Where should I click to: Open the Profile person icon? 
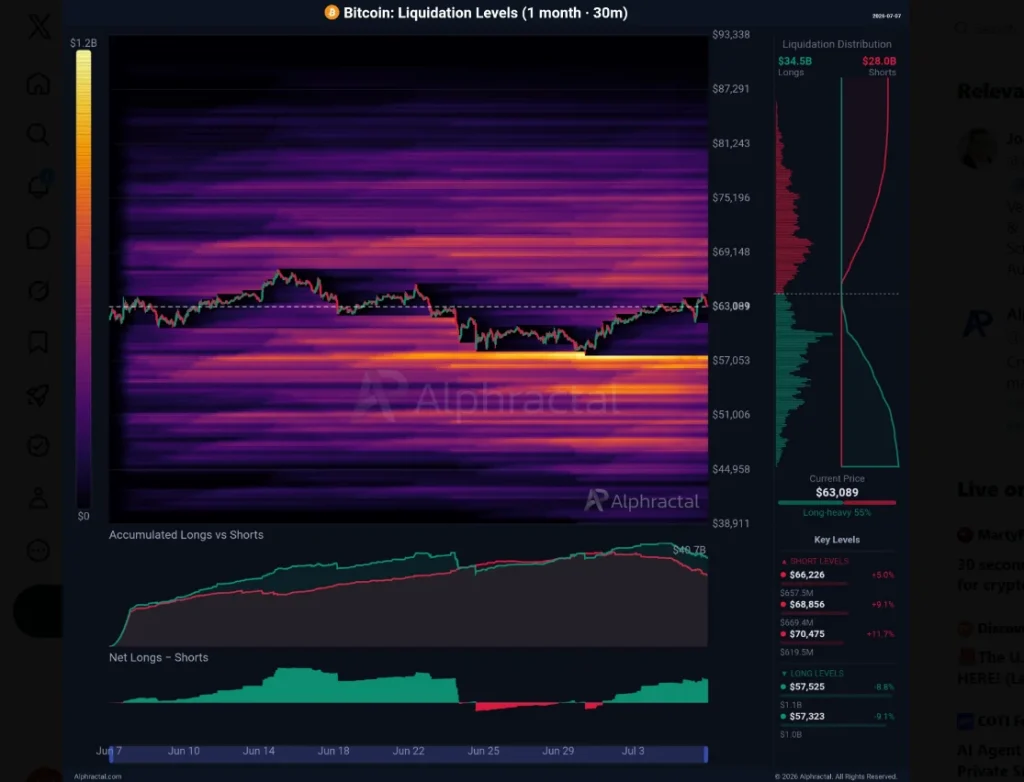(39, 498)
